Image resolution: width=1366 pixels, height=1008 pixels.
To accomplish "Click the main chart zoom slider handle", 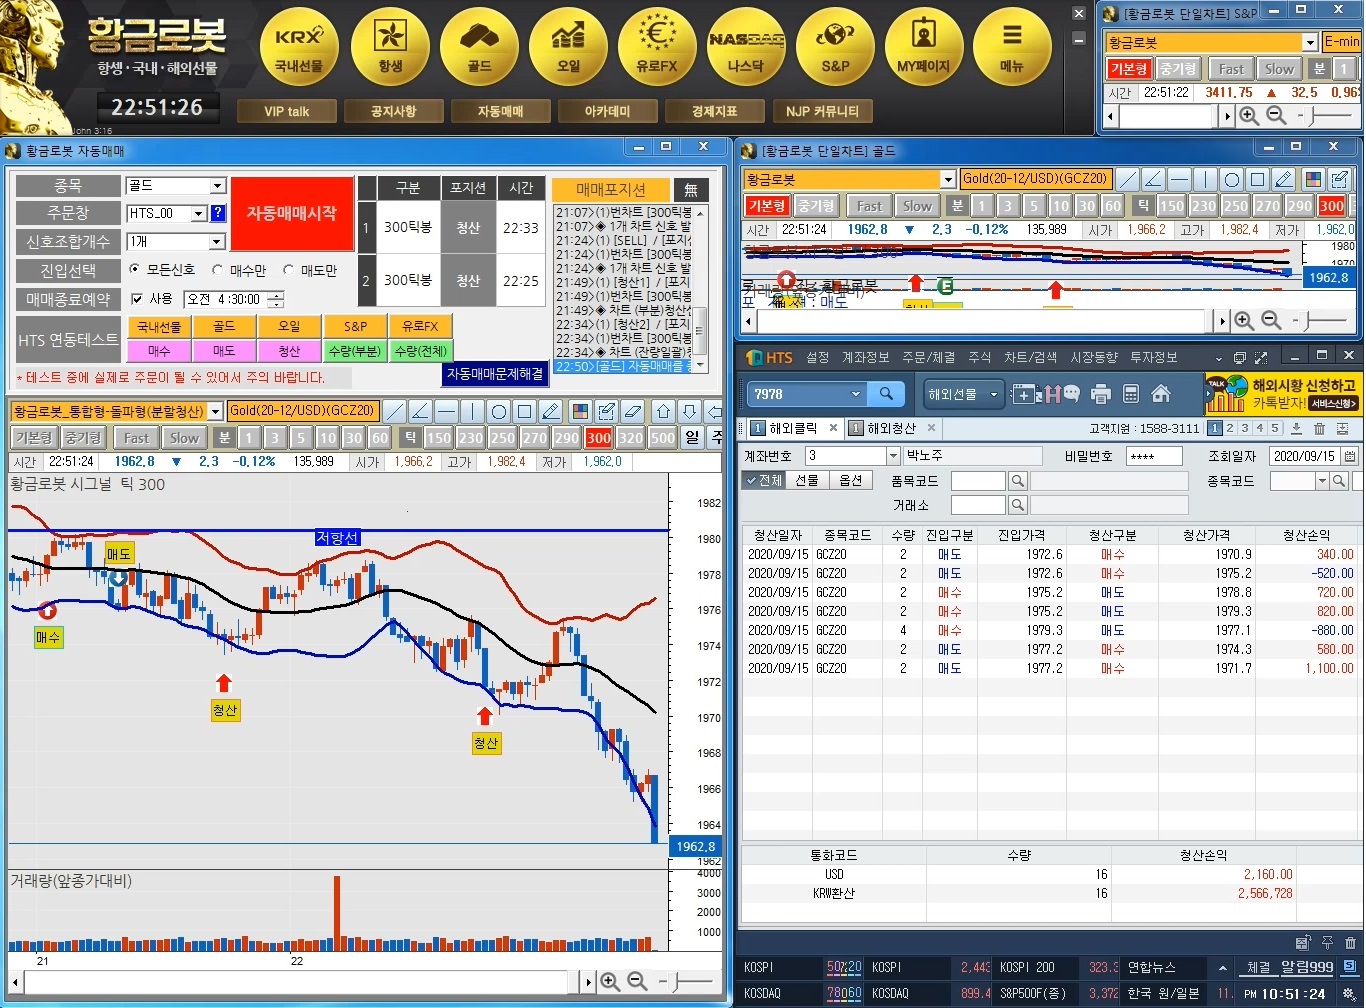I will [674, 982].
